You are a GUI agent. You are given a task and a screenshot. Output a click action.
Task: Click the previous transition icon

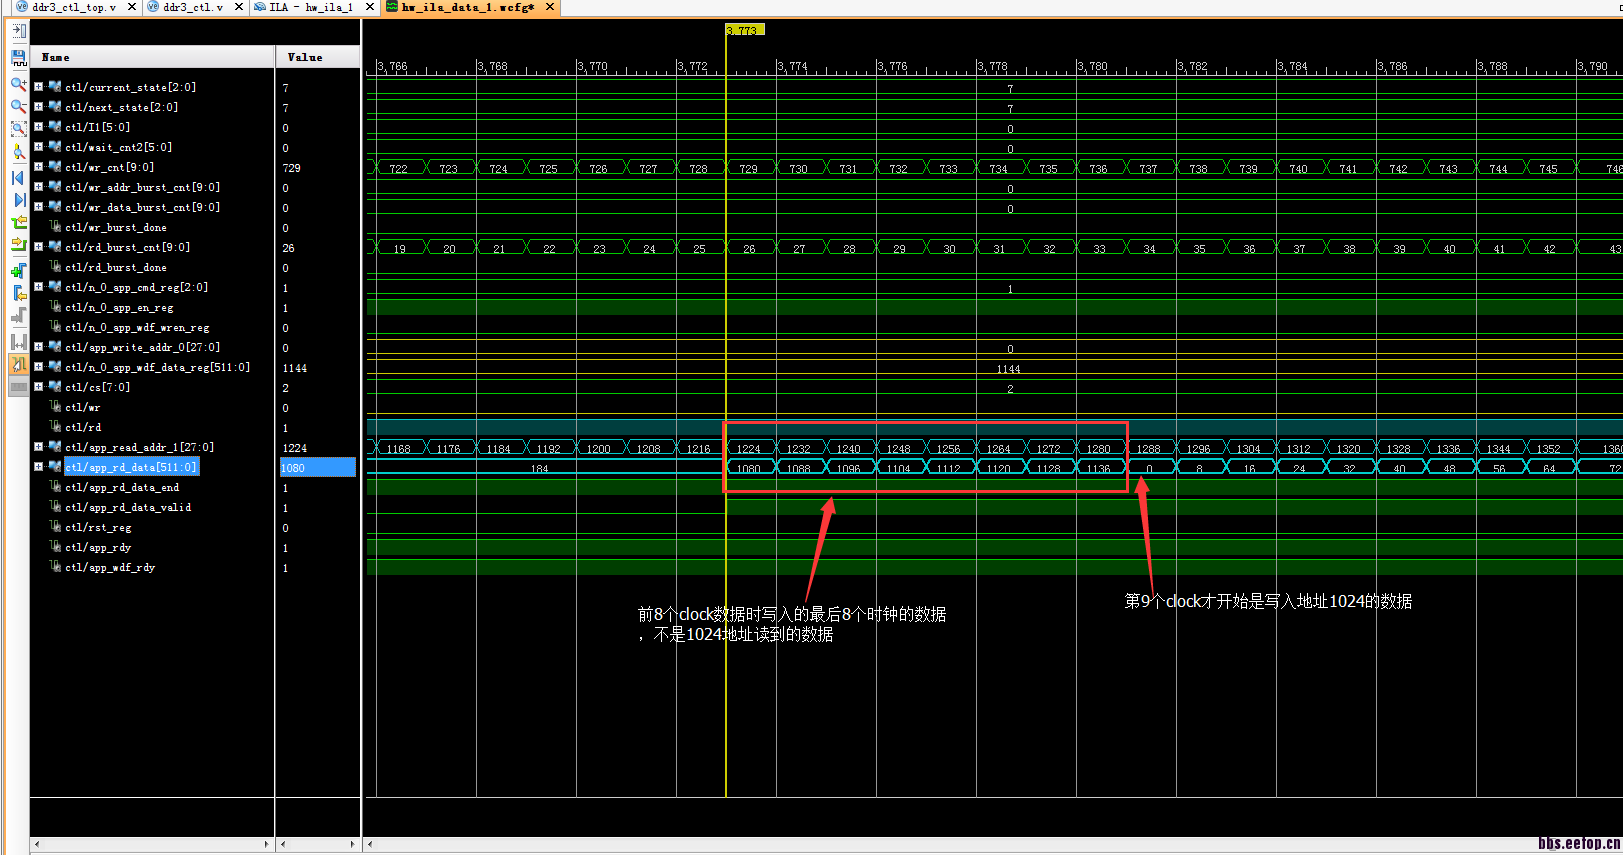pyautogui.click(x=18, y=223)
